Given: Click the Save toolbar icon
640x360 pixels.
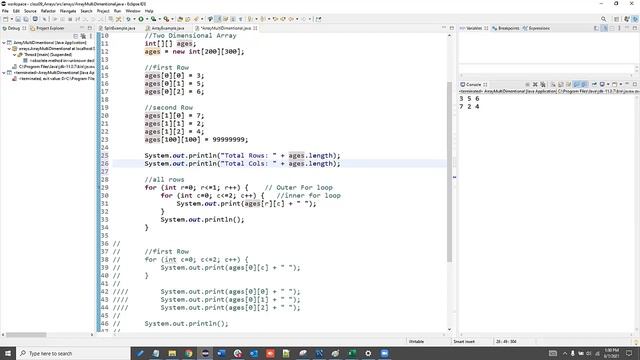Looking at the screenshot, I should 18,19.
